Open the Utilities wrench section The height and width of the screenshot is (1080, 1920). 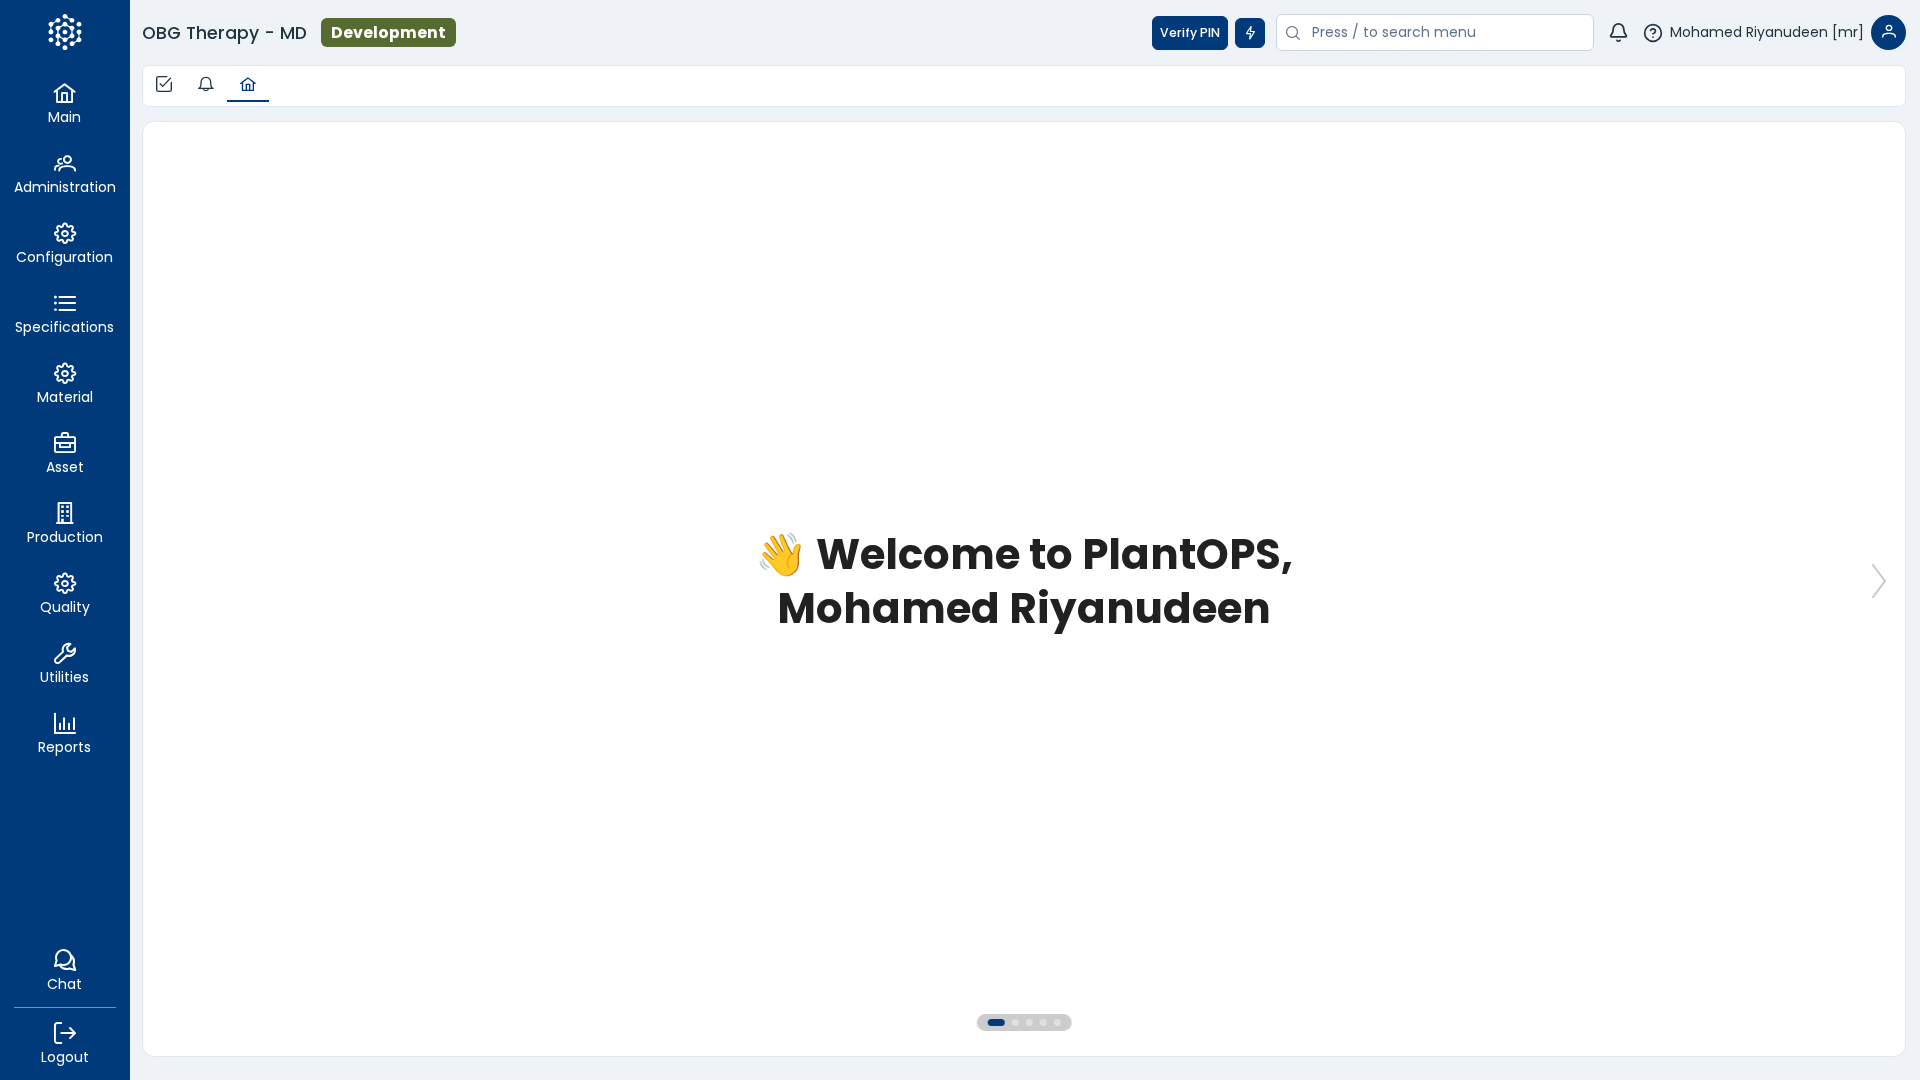click(64, 664)
